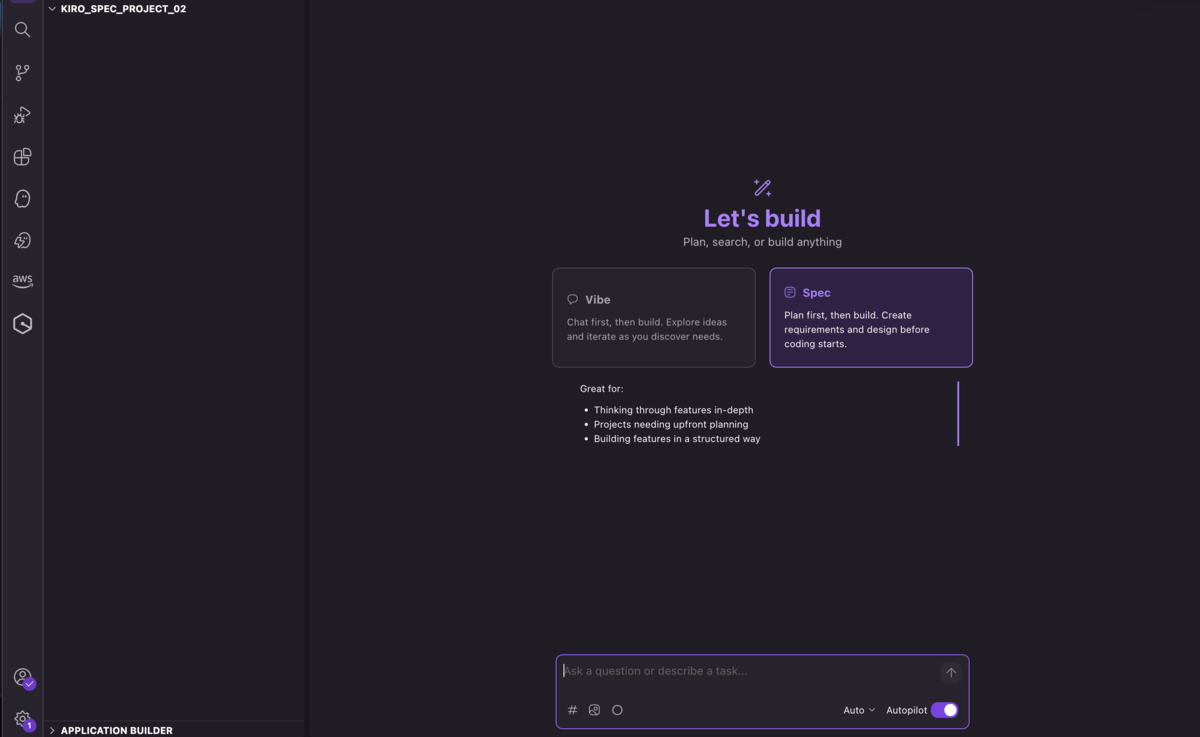Open the Auto model dropdown
The width and height of the screenshot is (1200, 737).
[x=859, y=710]
